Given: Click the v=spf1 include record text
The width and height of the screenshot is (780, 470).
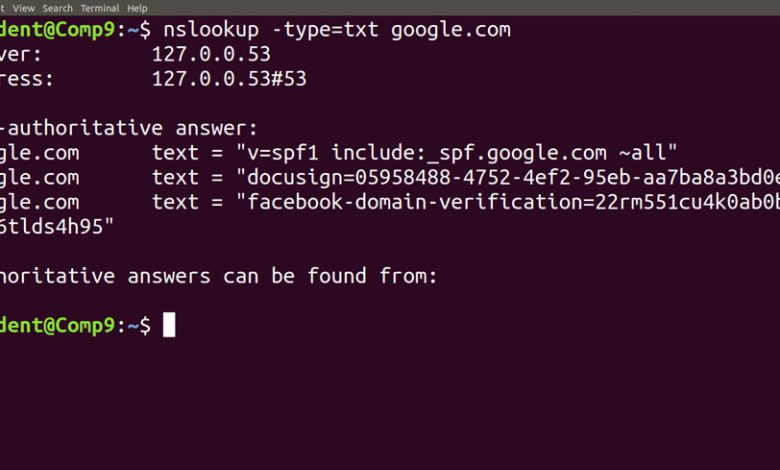Looking at the screenshot, I should click(457, 153).
